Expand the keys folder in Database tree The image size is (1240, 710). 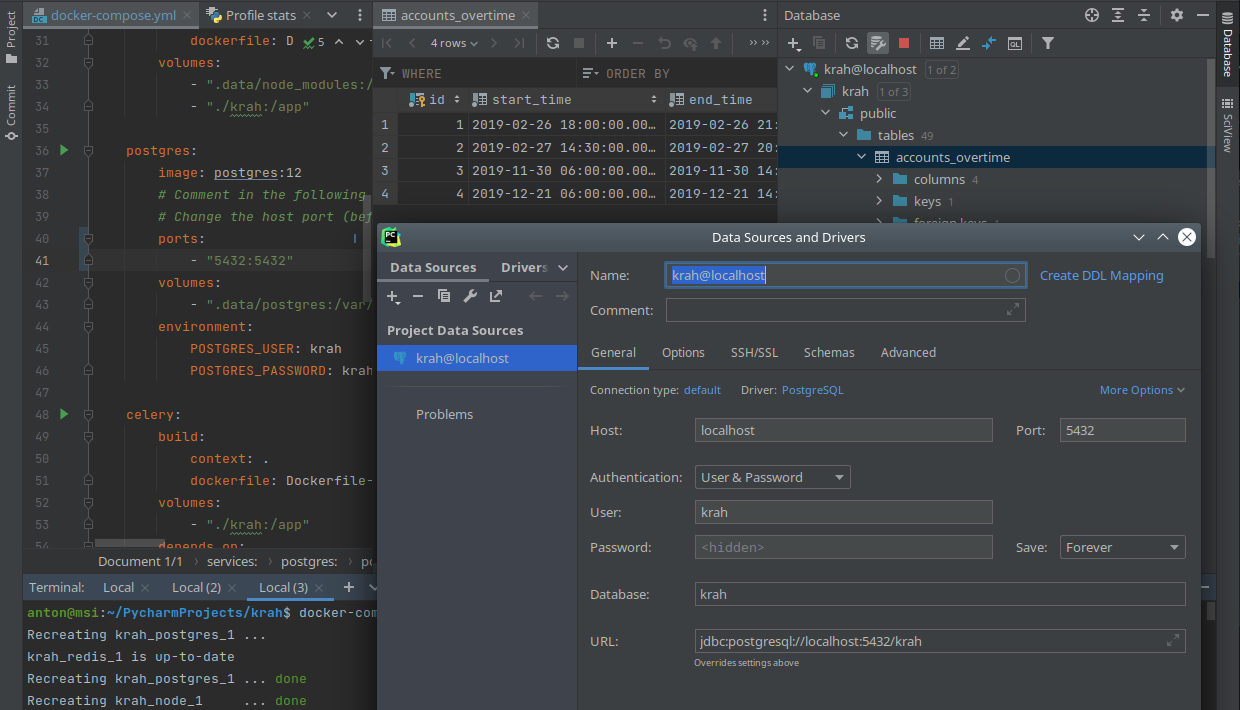(x=879, y=201)
